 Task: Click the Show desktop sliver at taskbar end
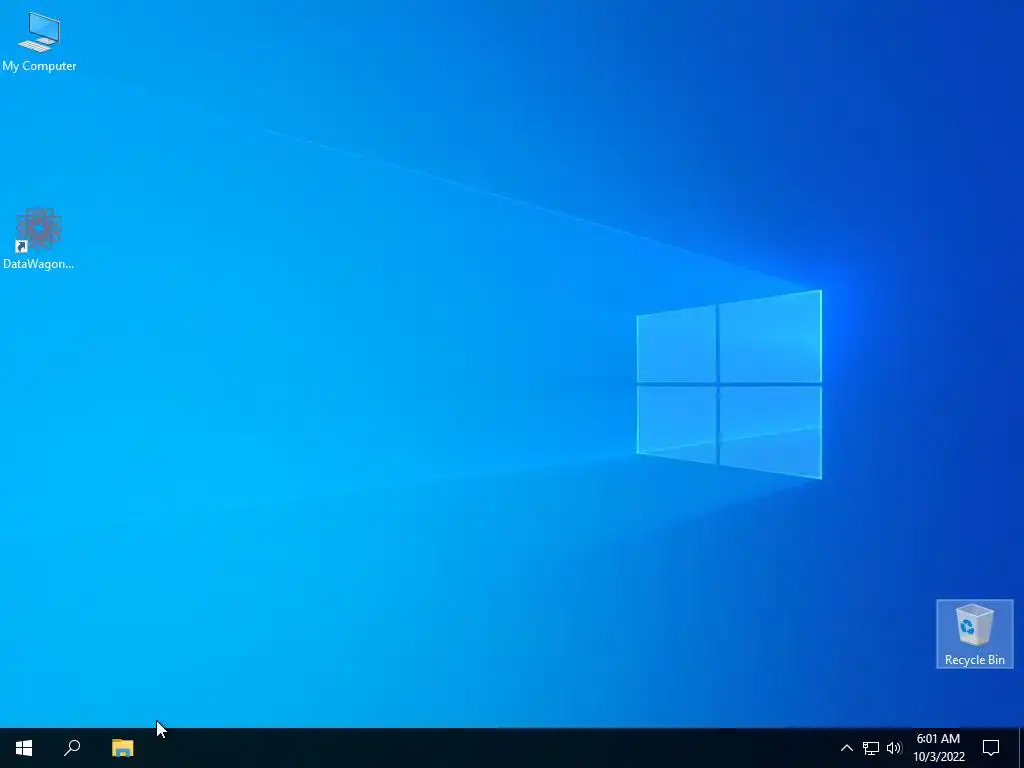[x=1021, y=748]
